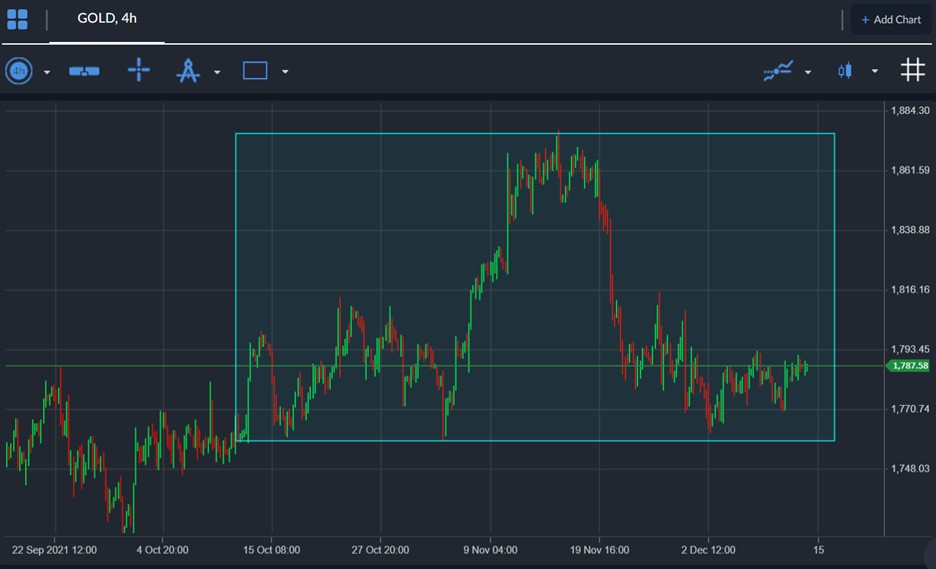This screenshot has height=569, width=936.
Task: Expand the chart type dropdown arrow
Action: [x=875, y=72]
